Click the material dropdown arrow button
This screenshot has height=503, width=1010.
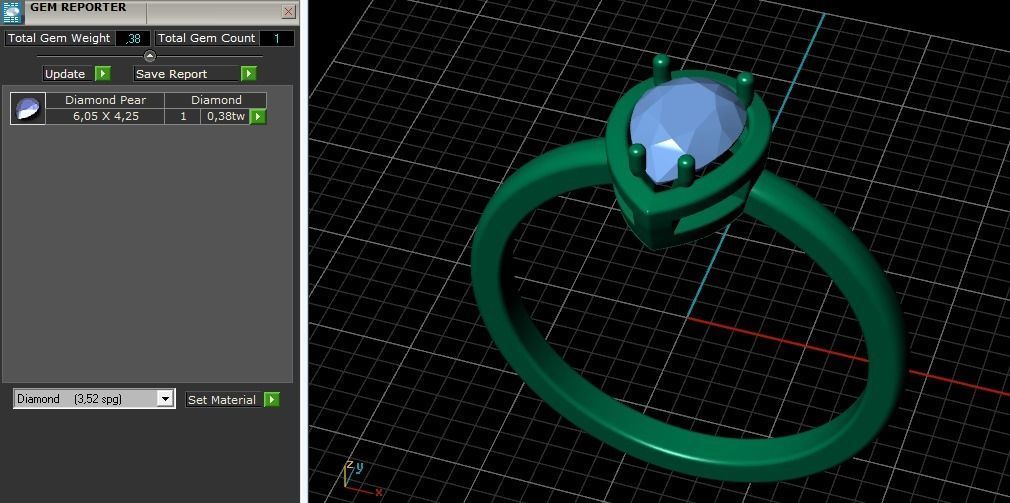166,399
